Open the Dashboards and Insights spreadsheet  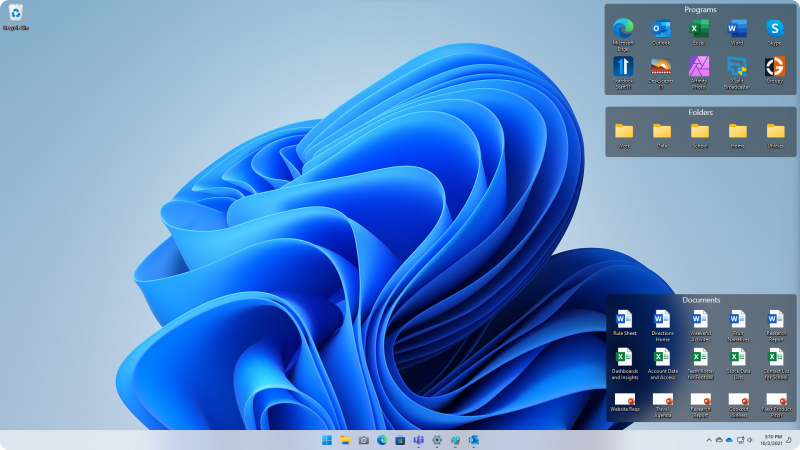[x=624, y=358]
